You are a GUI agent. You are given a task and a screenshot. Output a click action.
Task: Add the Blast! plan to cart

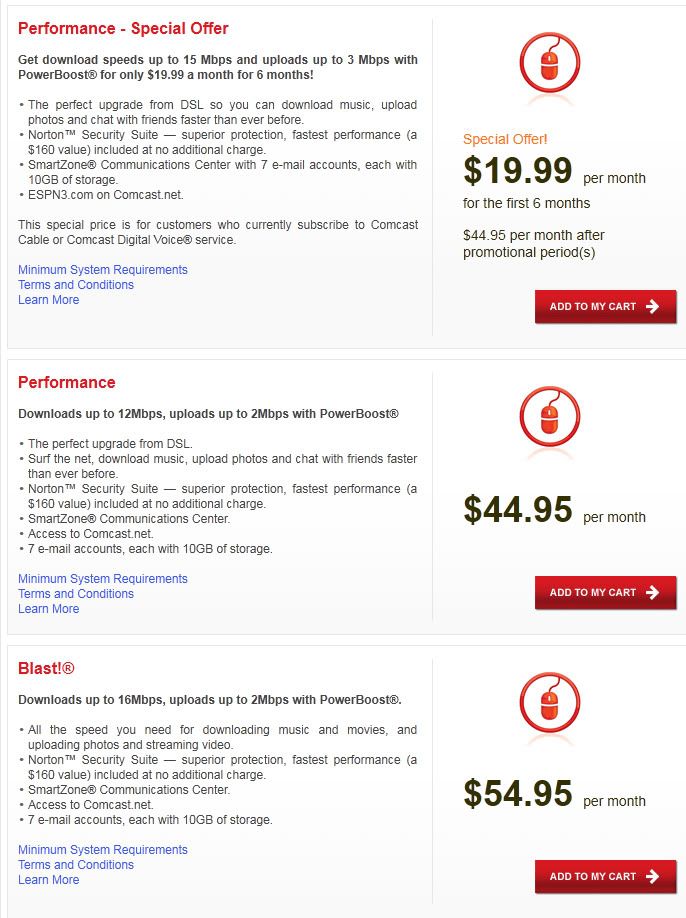tap(605, 877)
